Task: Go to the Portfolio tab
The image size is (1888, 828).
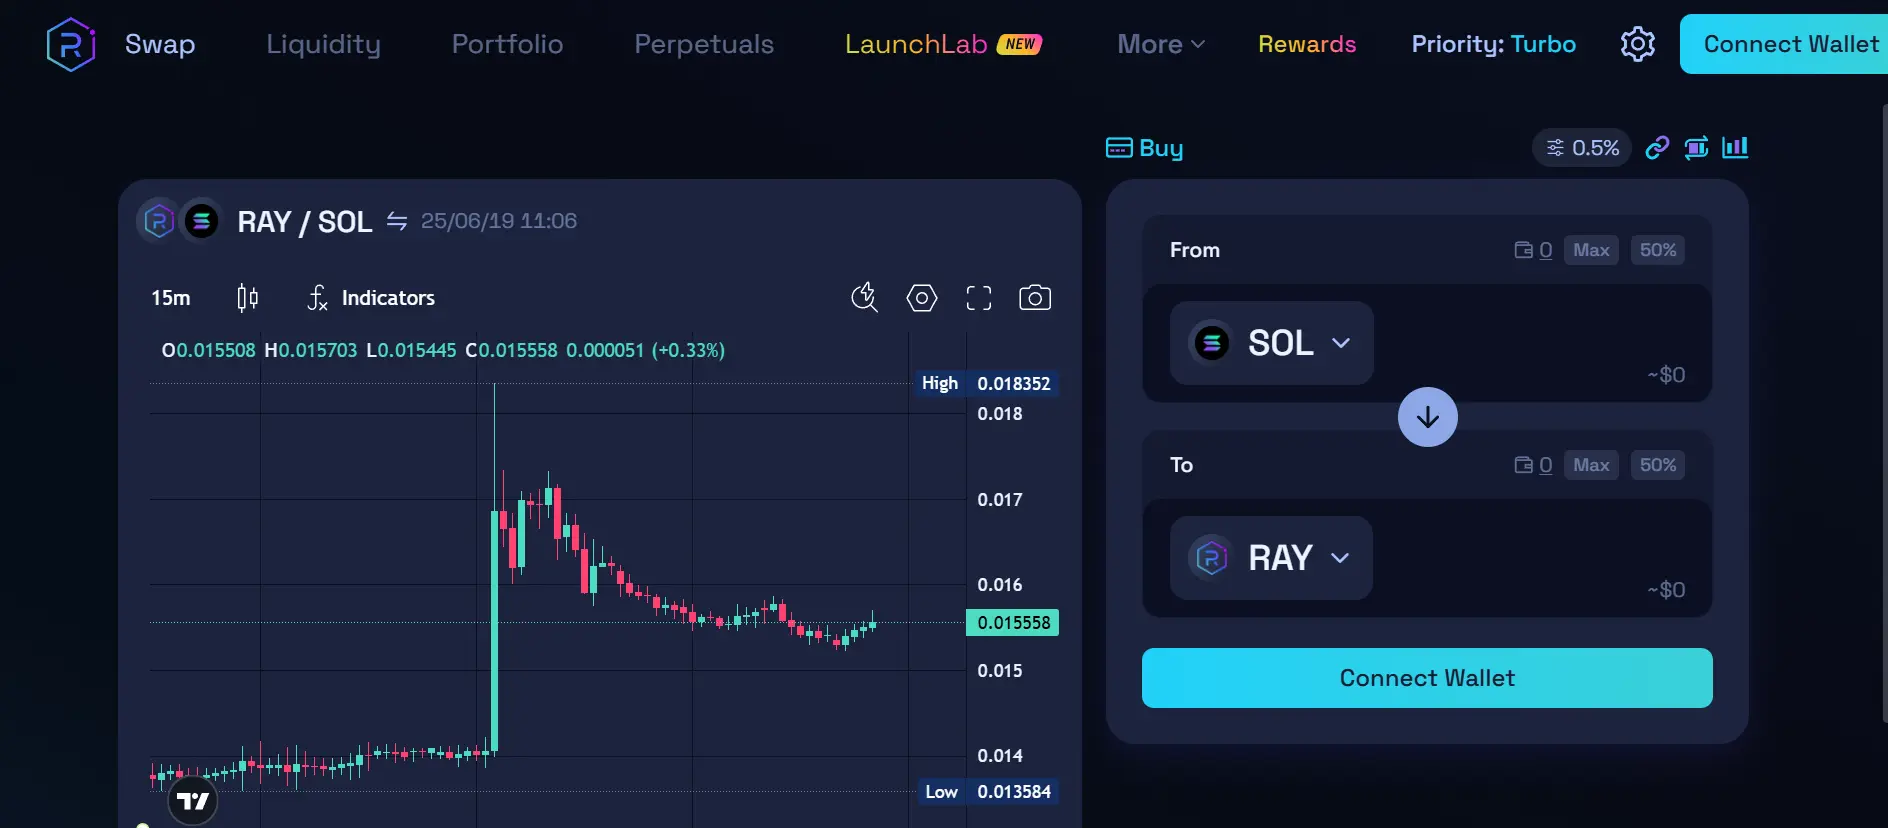Action: point(507,44)
